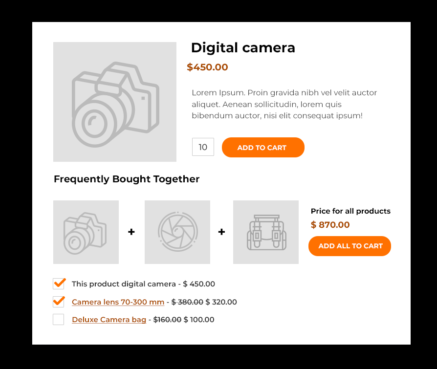Image resolution: width=437 pixels, height=369 pixels.
Task: Open the camera lens aperture thumbnail
Action: [177, 232]
